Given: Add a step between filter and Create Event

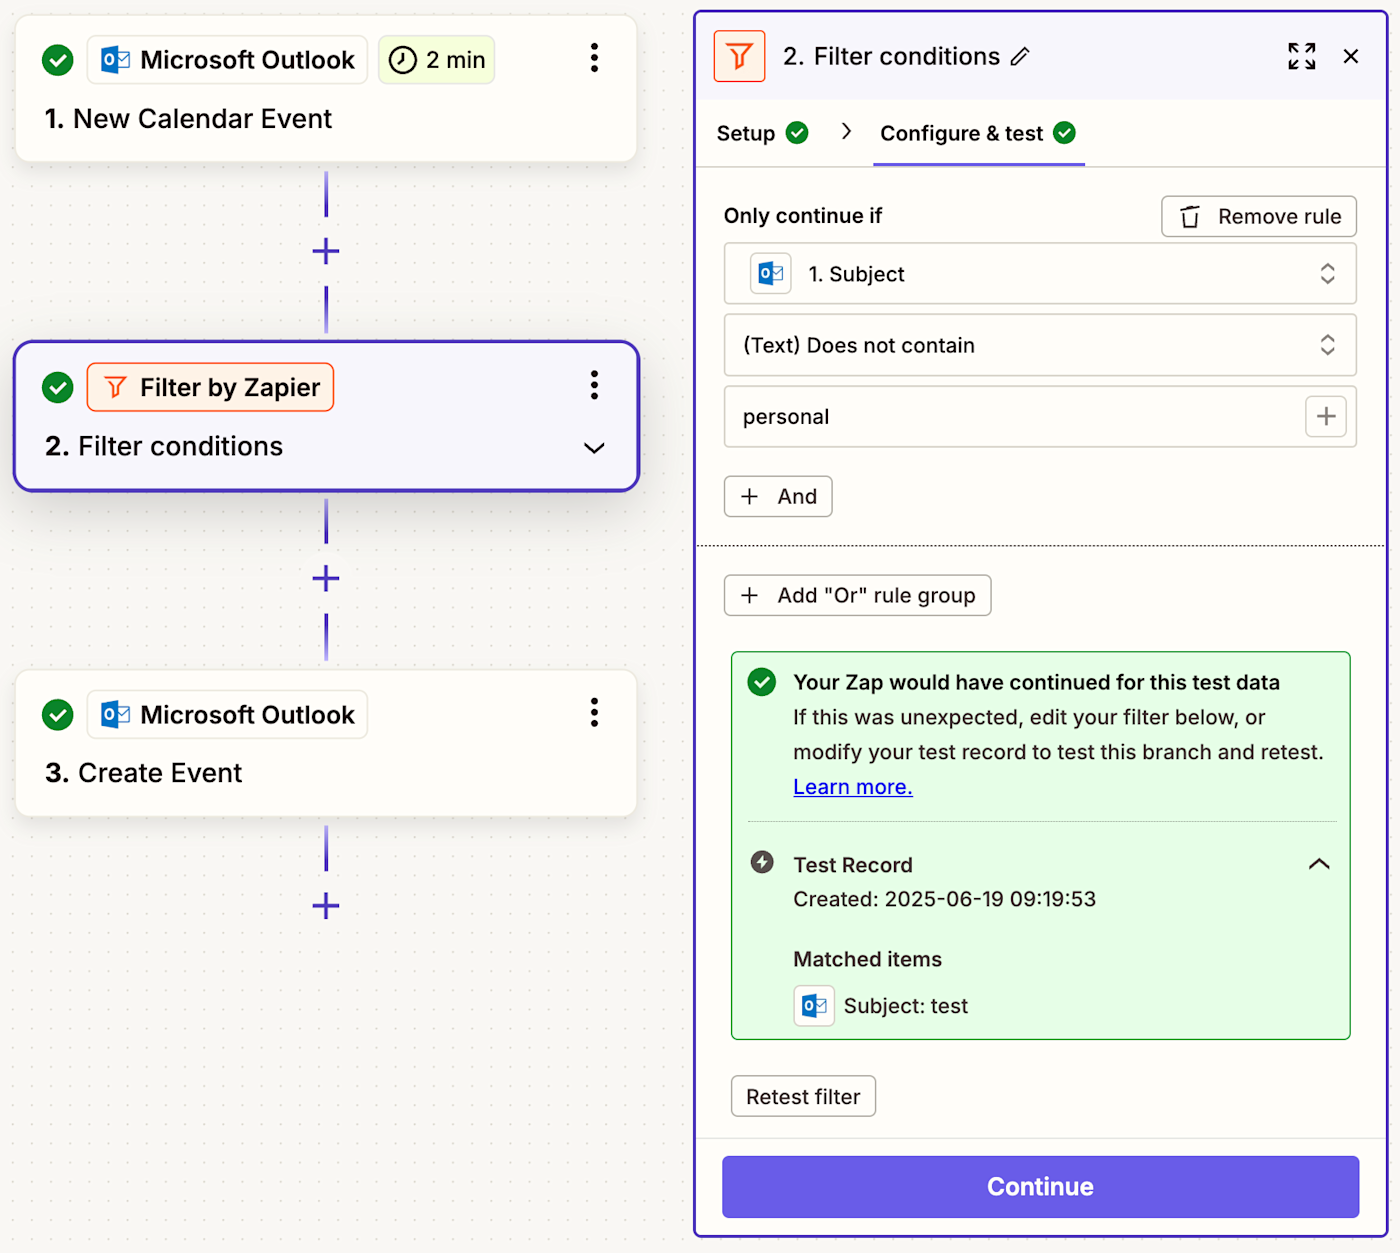Looking at the screenshot, I should 326,578.
